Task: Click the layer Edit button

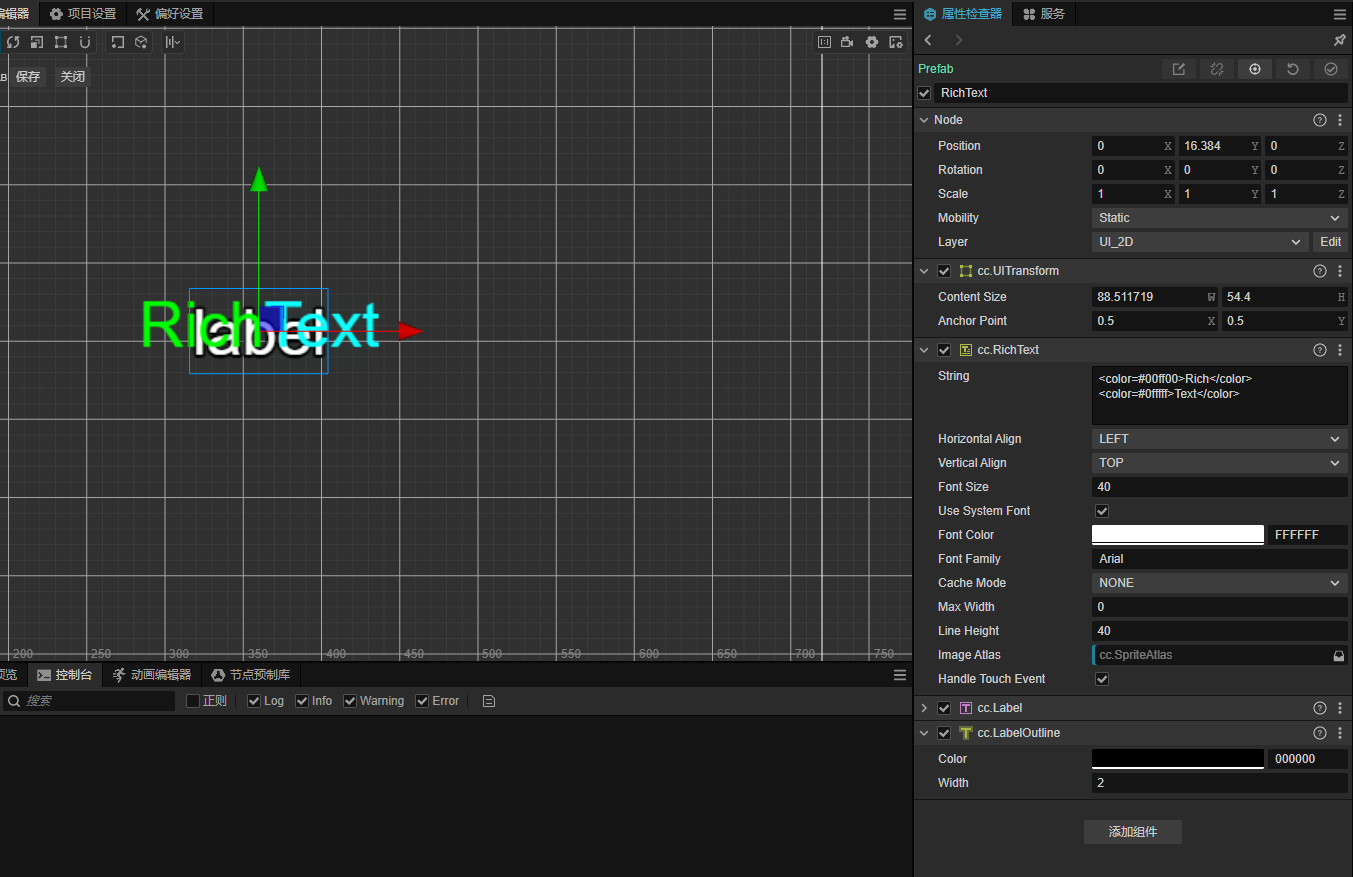Action: tap(1330, 242)
